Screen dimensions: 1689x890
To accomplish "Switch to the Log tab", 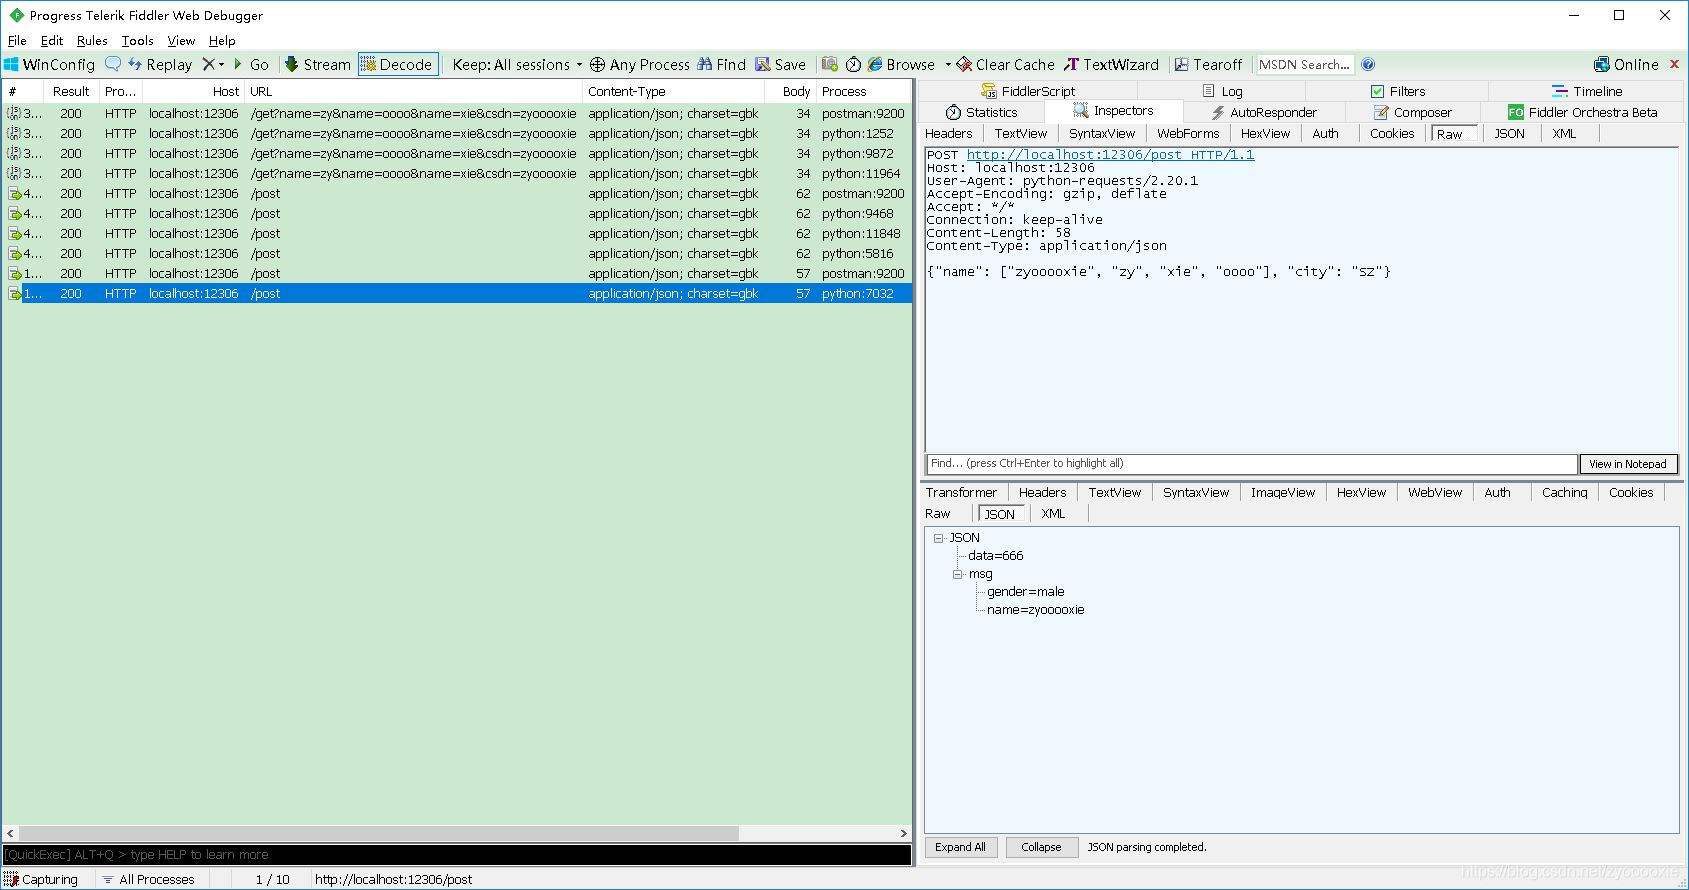I will point(1222,91).
